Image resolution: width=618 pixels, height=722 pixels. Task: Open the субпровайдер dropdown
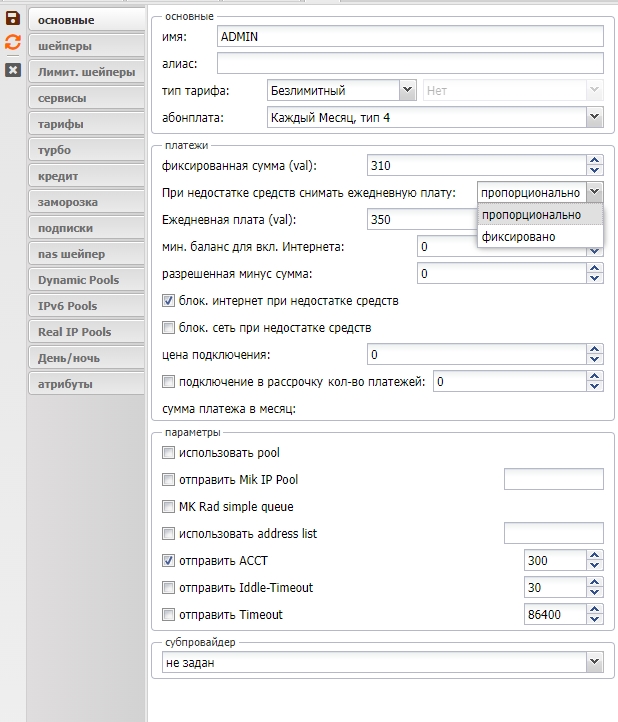tap(595, 662)
